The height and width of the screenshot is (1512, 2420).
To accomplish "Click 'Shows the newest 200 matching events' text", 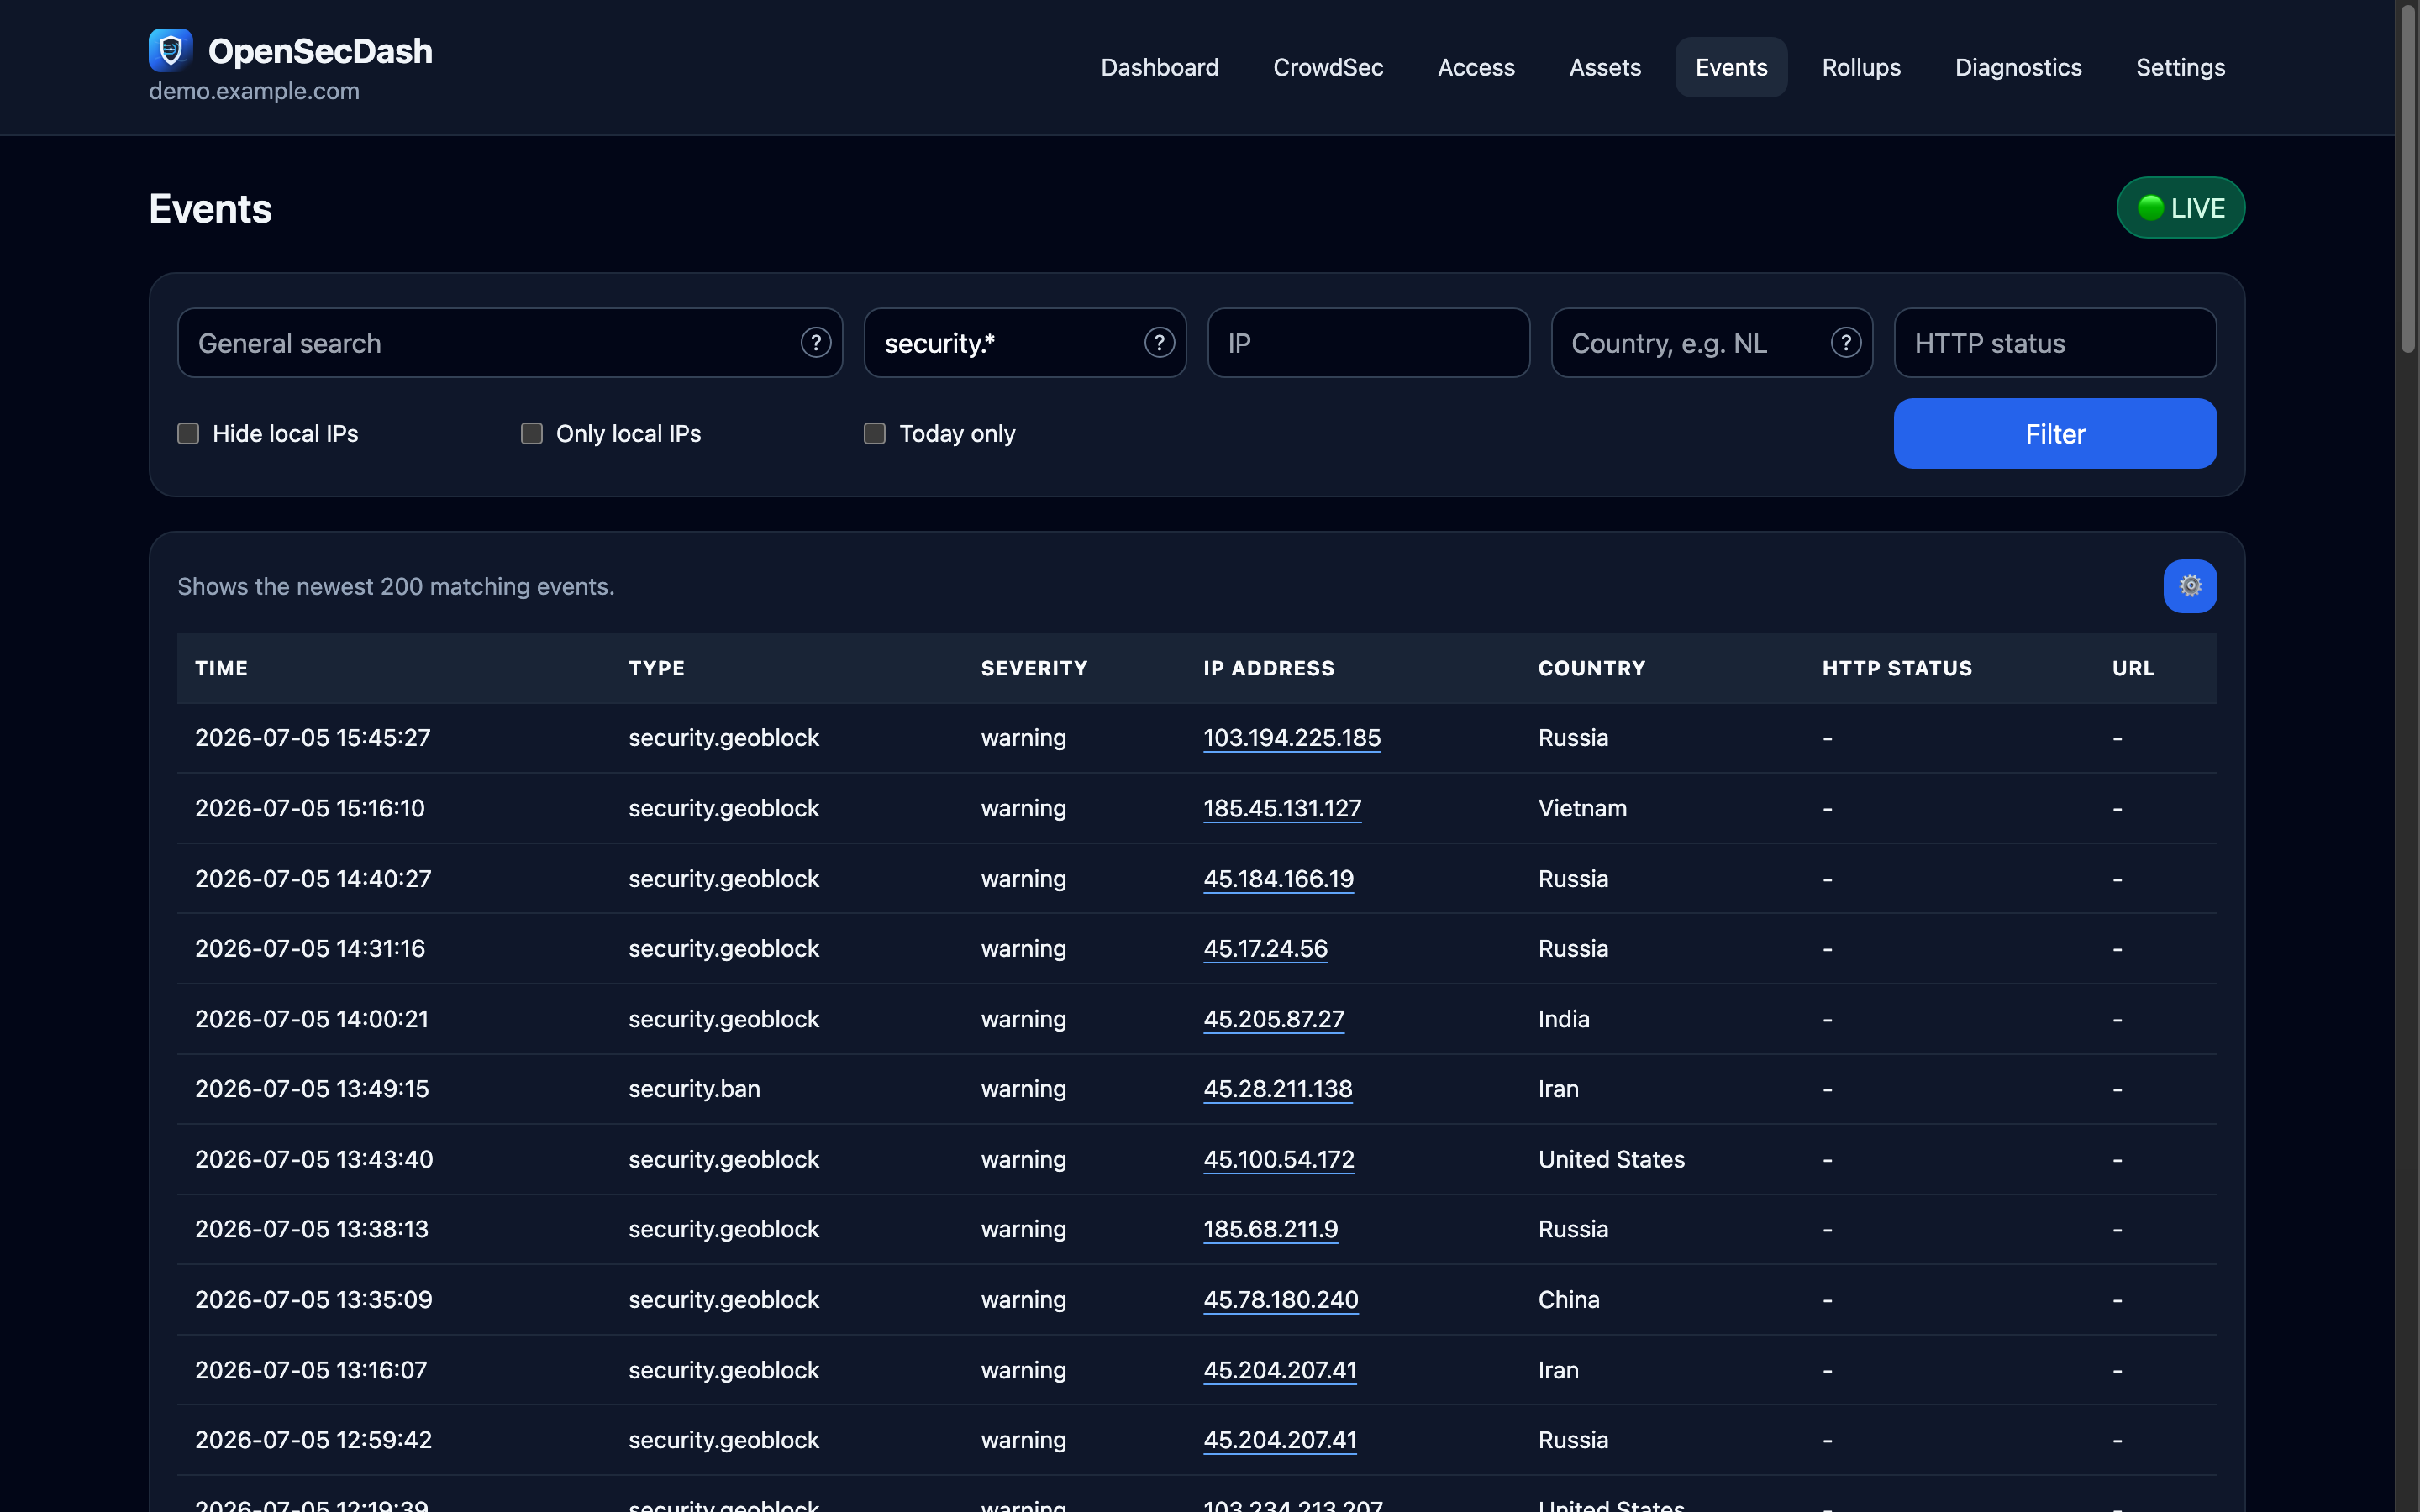I will click(x=396, y=586).
